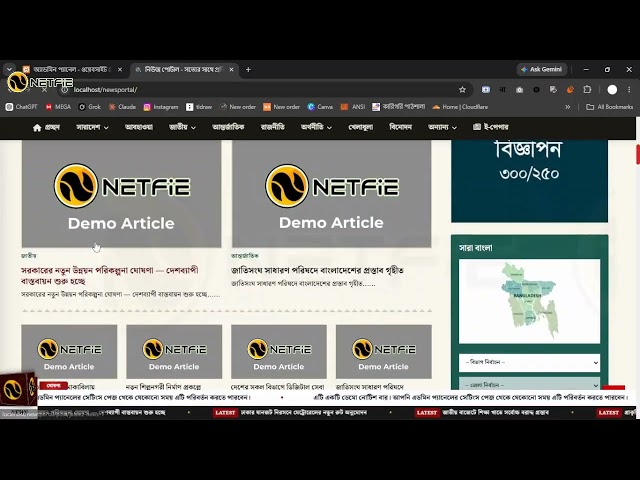The width and height of the screenshot is (640, 480).
Task: Open the ANSI bookmark
Action: coord(353,107)
